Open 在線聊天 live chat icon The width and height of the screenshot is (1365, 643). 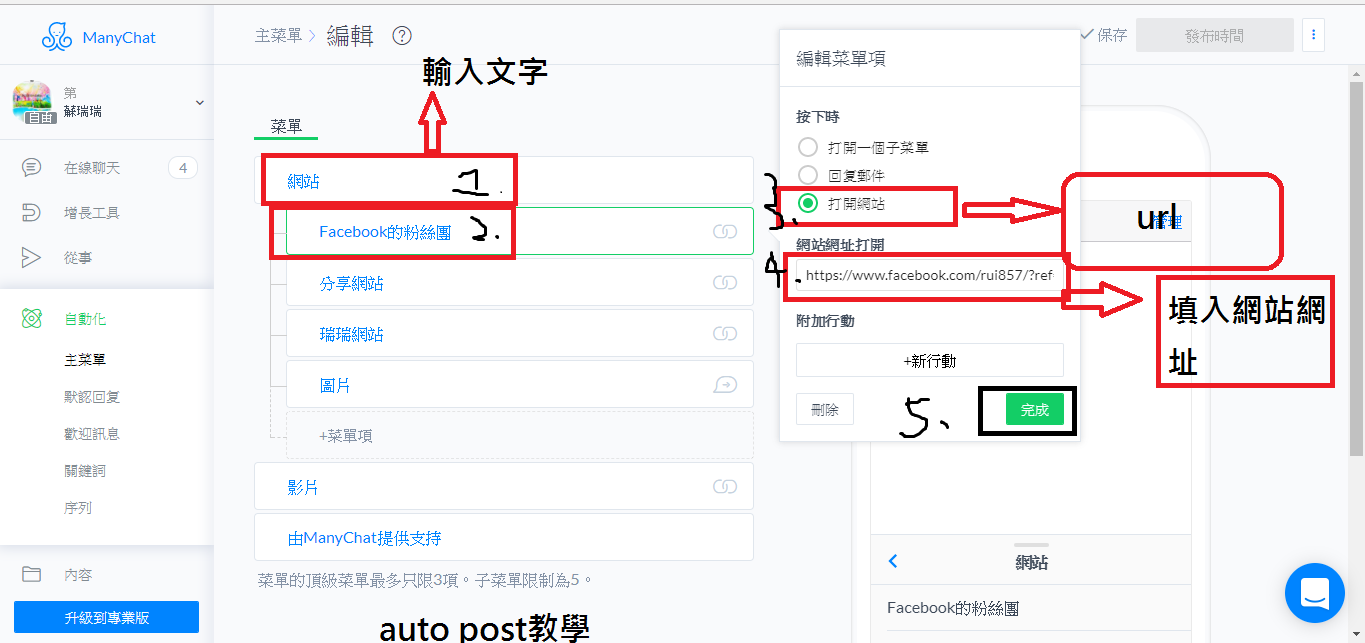pyautogui.click(x=32, y=168)
